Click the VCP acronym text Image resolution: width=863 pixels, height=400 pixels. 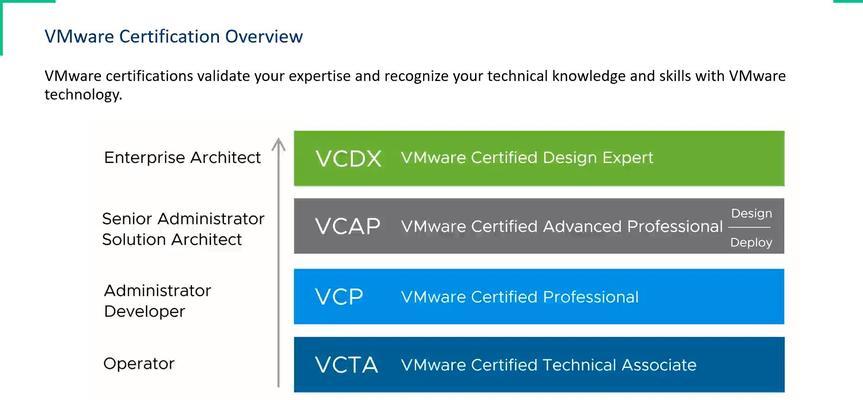point(339,297)
